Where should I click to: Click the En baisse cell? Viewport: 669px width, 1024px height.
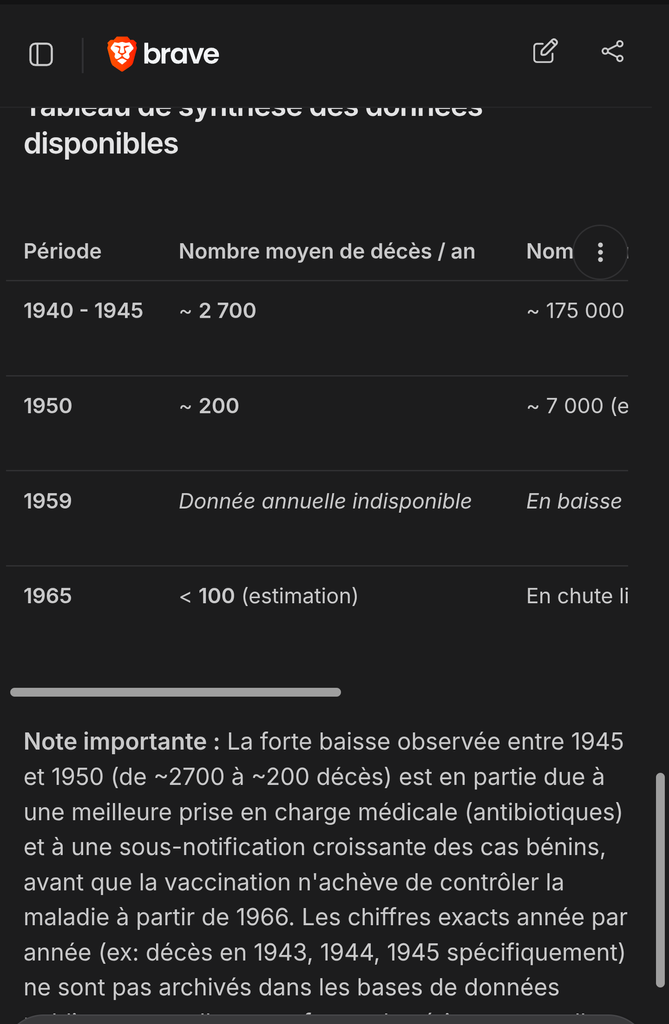point(574,502)
